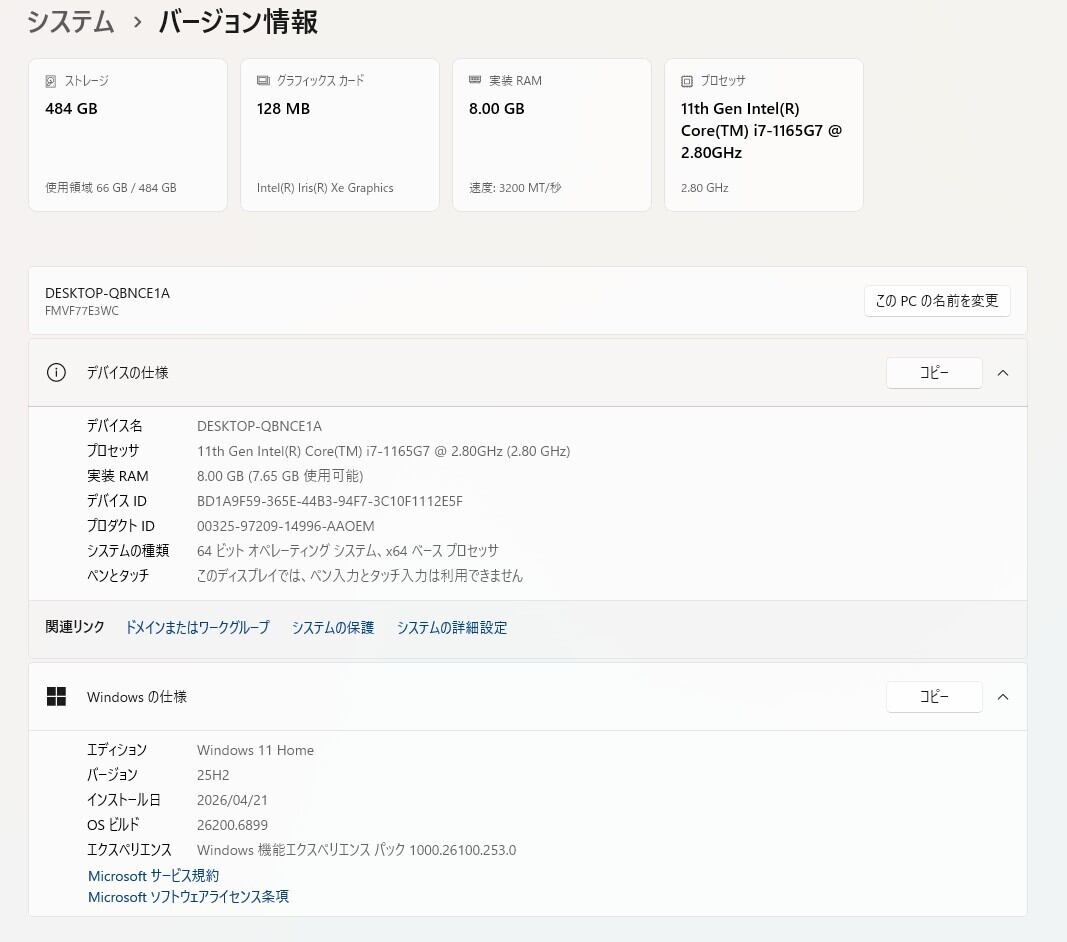The image size is (1067, 942).
Task: Click the システムの種類 64 ビット value
Action: pos(348,551)
